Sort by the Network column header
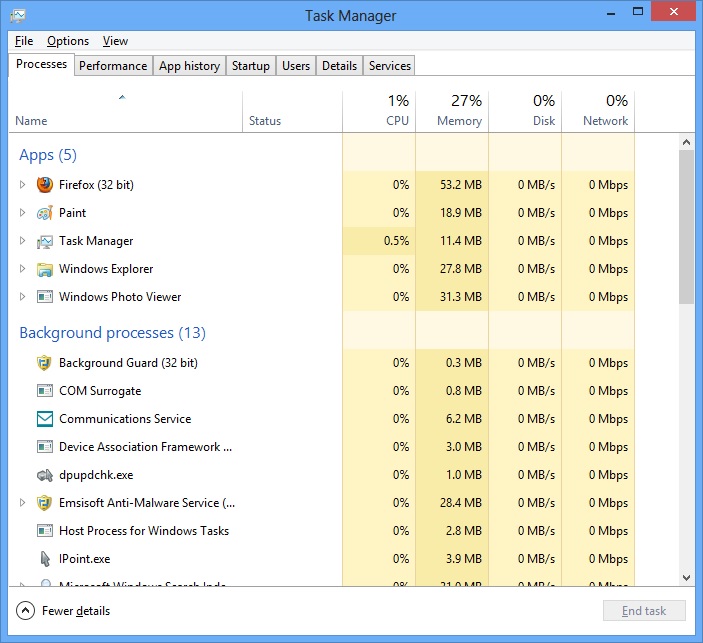This screenshot has width=703, height=643. coord(598,112)
